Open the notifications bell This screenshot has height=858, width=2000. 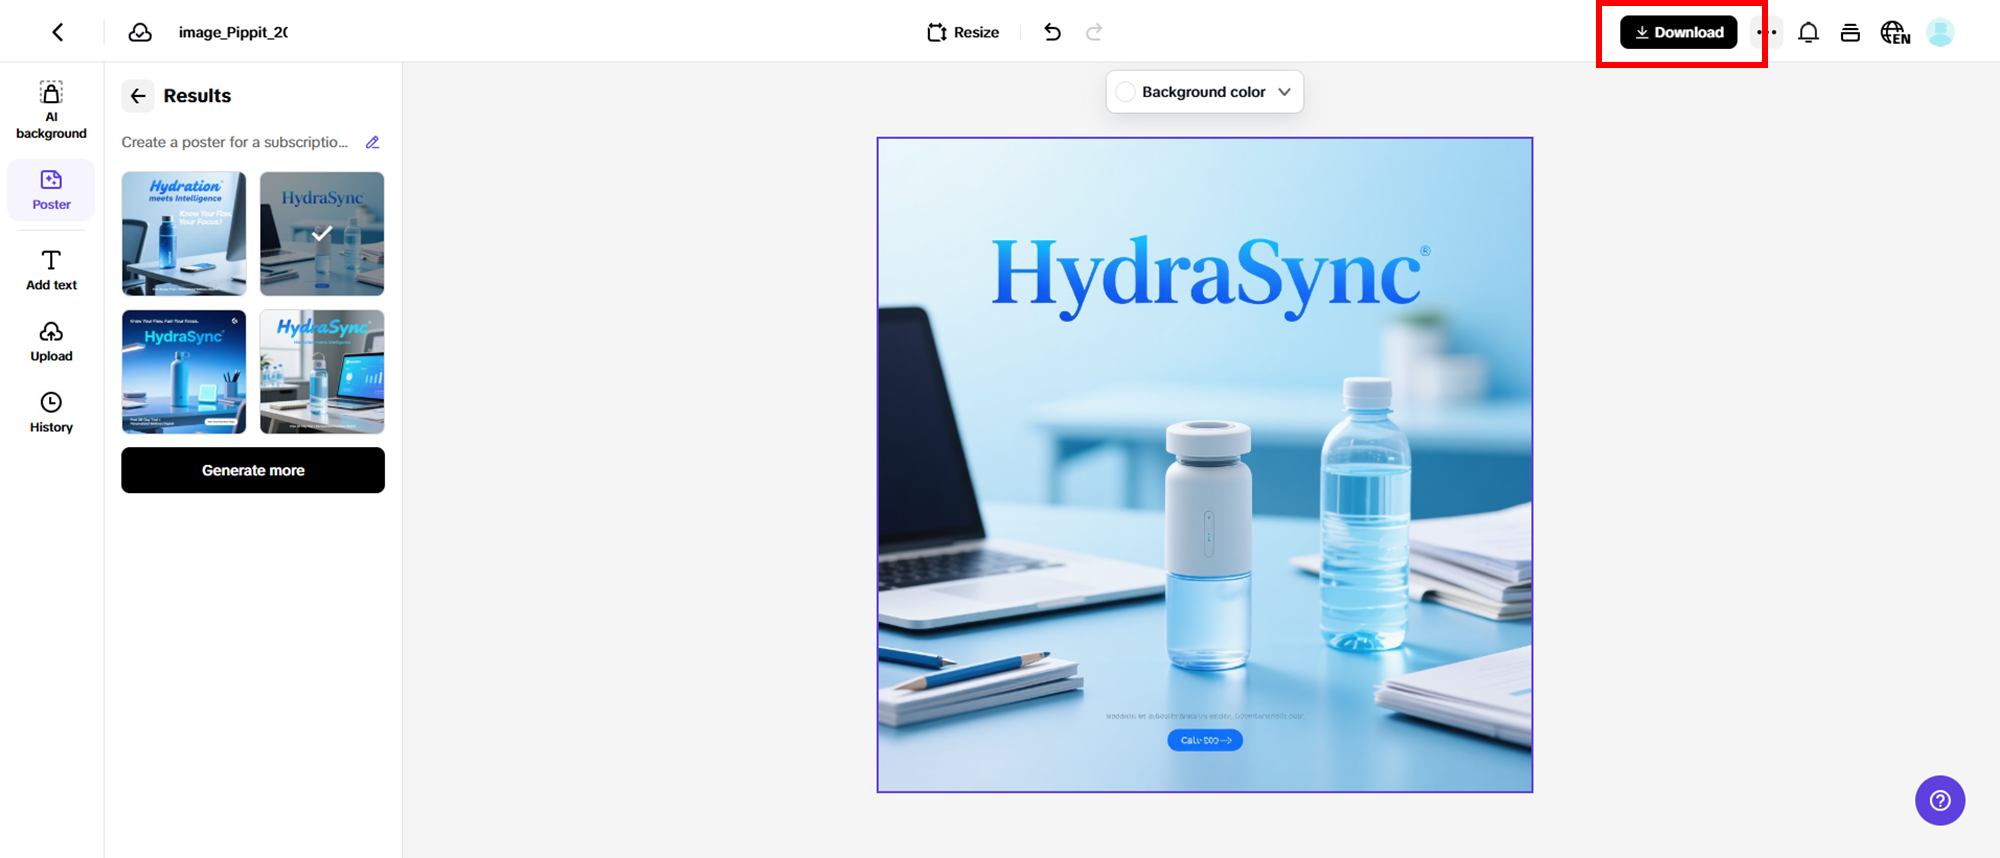tap(1808, 32)
